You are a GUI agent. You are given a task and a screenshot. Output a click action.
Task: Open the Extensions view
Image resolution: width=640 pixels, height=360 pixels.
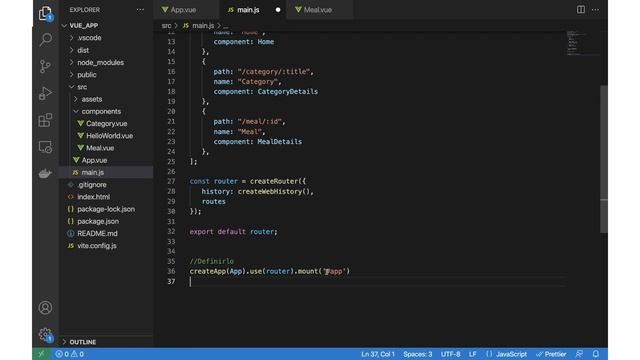click(45, 120)
